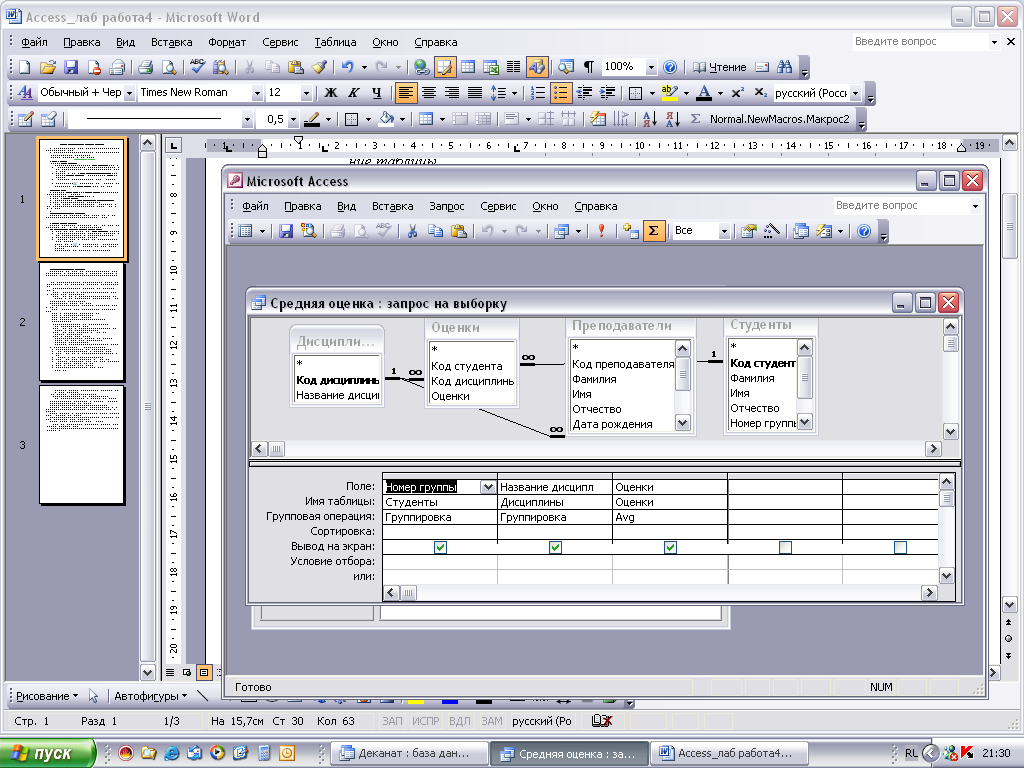Check display box in fourth empty column
1024x768 pixels.
[x=785, y=547]
